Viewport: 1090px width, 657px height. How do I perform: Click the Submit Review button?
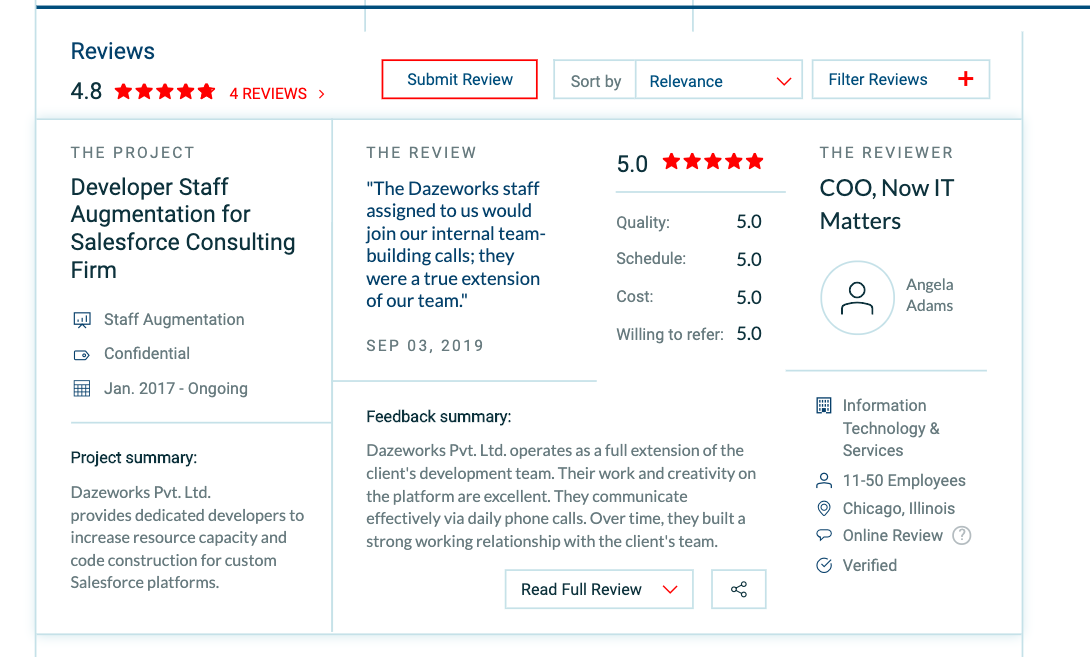(459, 79)
